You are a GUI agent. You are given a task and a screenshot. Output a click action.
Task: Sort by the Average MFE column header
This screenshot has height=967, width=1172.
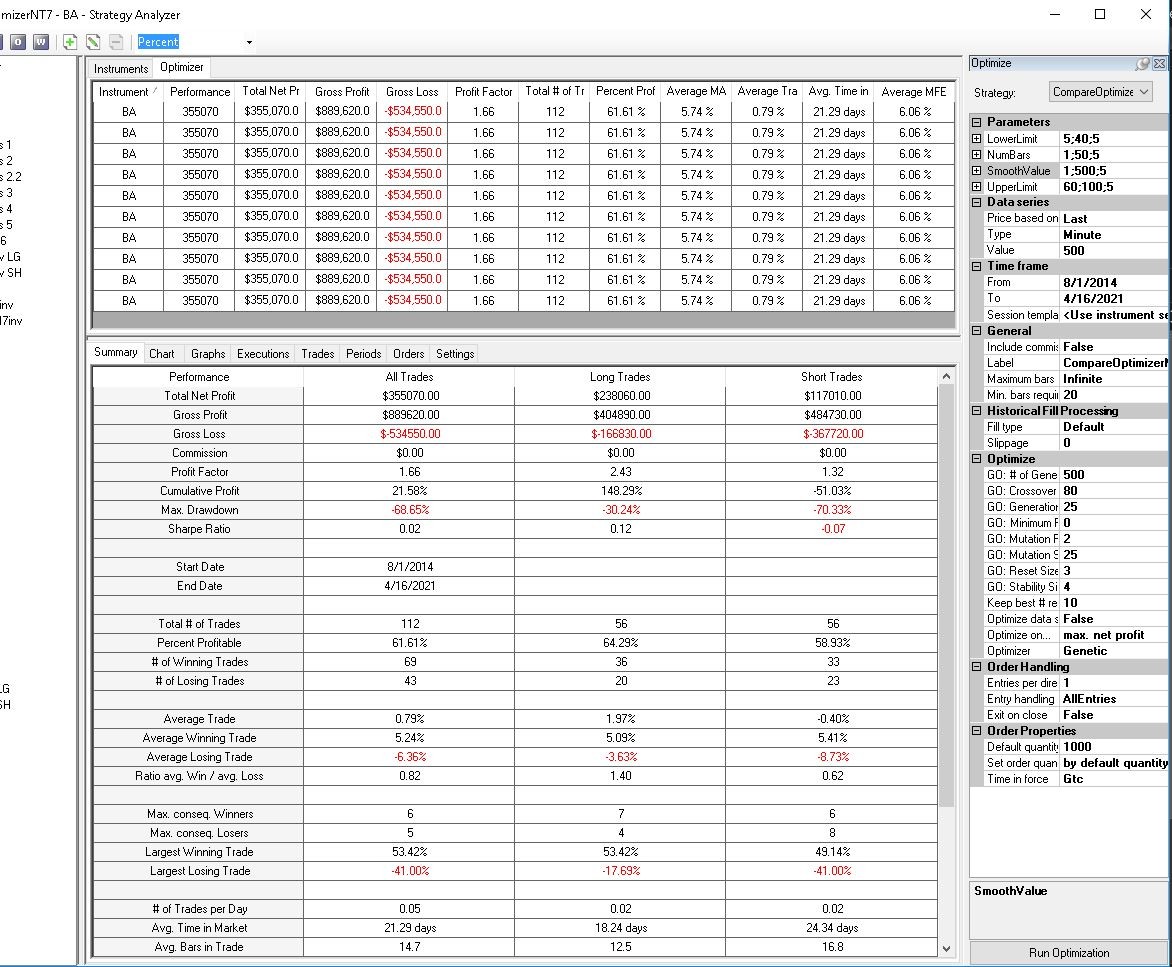click(x=913, y=91)
